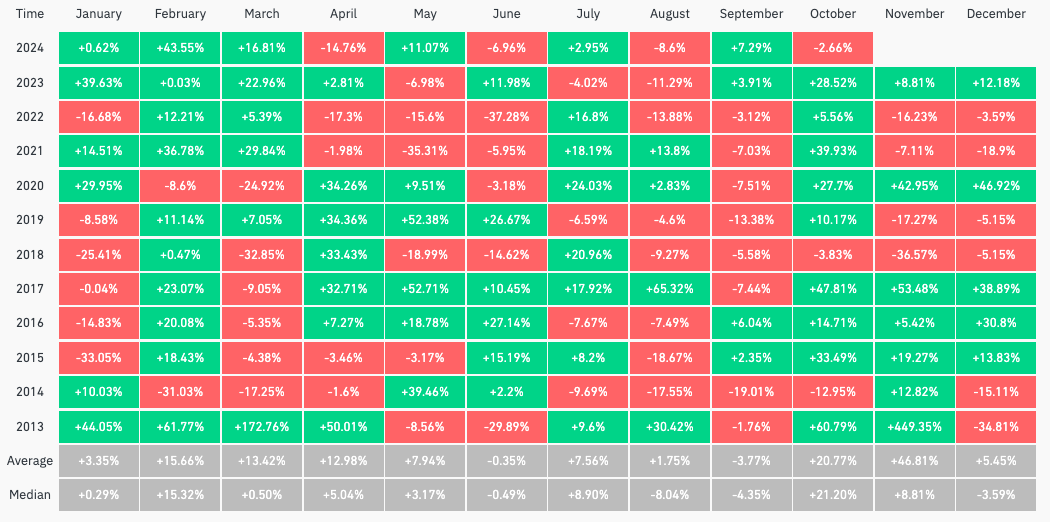This screenshot has height=522, width=1050.
Task: Select the +43.55% February 2024 cell
Action: [180, 48]
